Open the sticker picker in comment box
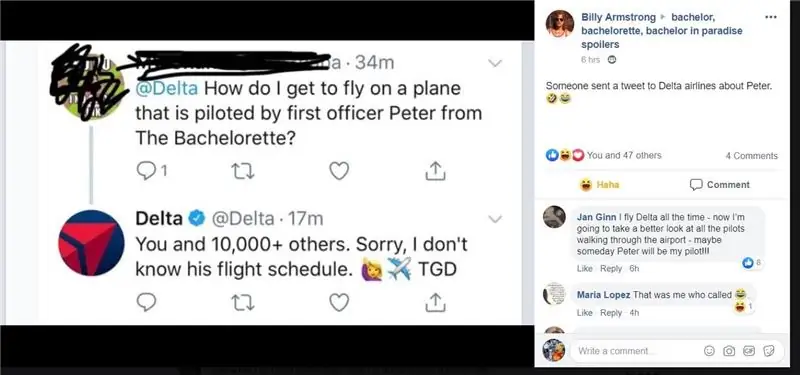Image resolution: width=800 pixels, height=375 pixels. pyautogui.click(x=768, y=351)
